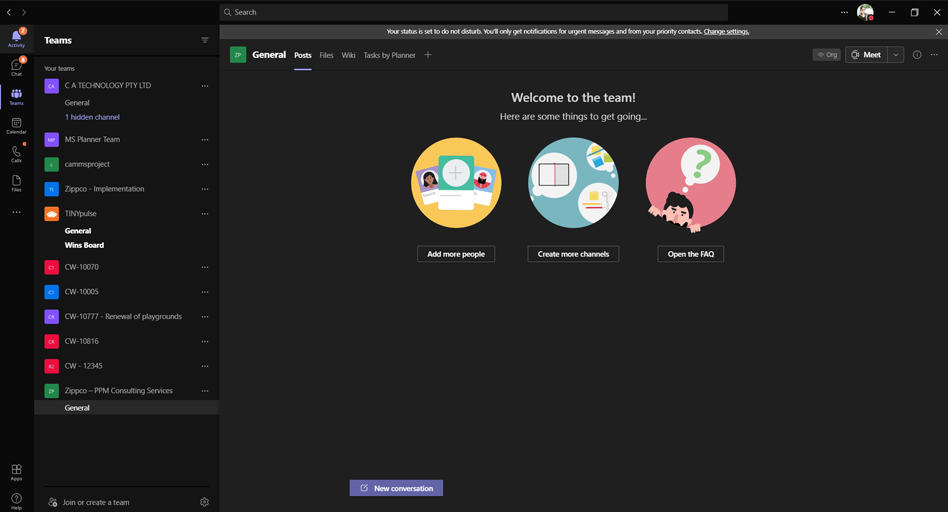This screenshot has height=512, width=948.
Task: Open more options for MS Planner Team
Action: [205, 140]
